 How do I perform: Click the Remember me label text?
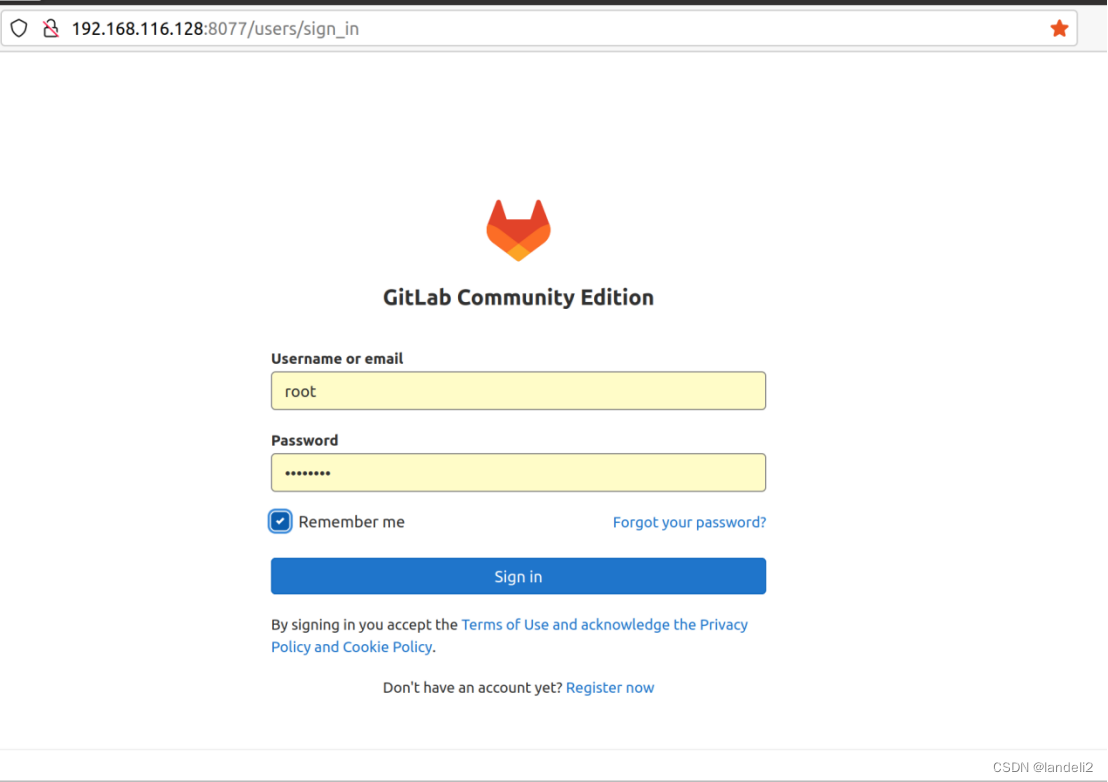point(352,521)
